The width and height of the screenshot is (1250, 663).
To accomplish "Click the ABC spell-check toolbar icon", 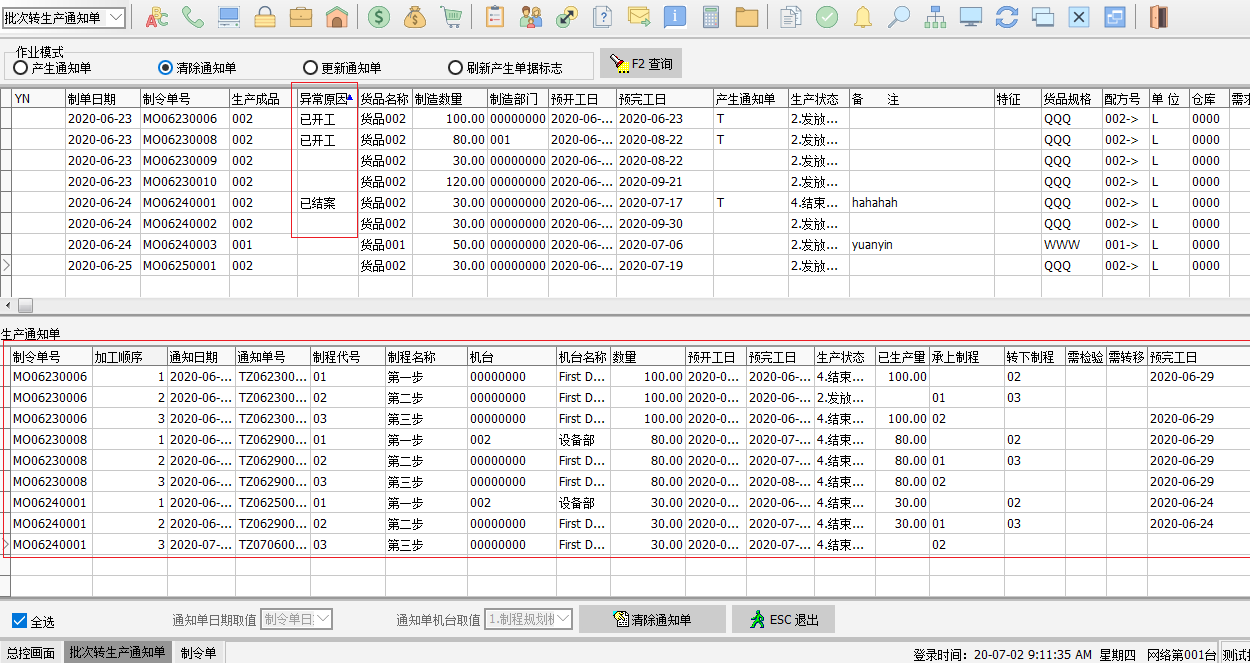I will point(157,17).
